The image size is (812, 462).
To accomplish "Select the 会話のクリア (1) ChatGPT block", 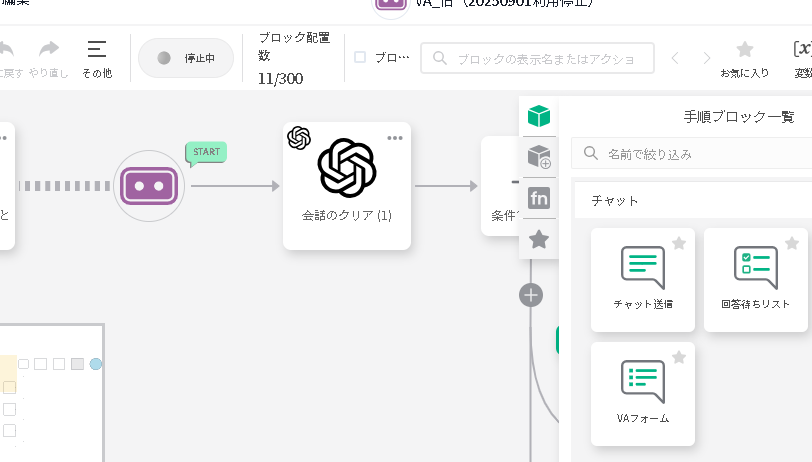I will coord(346,185).
